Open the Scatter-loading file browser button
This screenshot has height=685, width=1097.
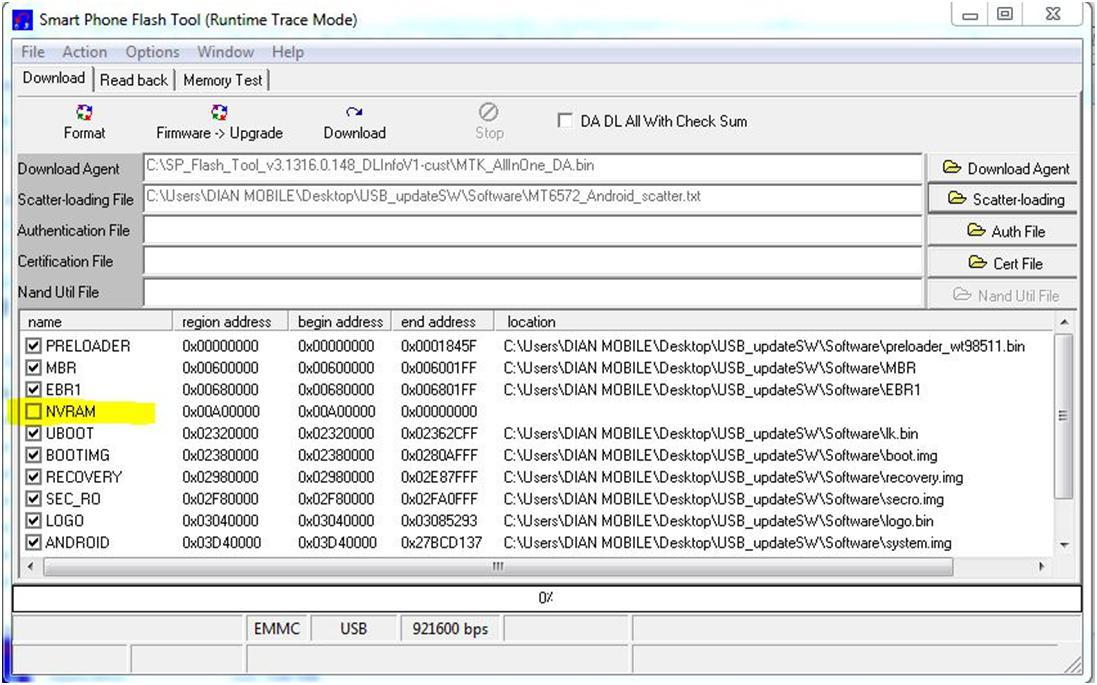tap(1002, 199)
